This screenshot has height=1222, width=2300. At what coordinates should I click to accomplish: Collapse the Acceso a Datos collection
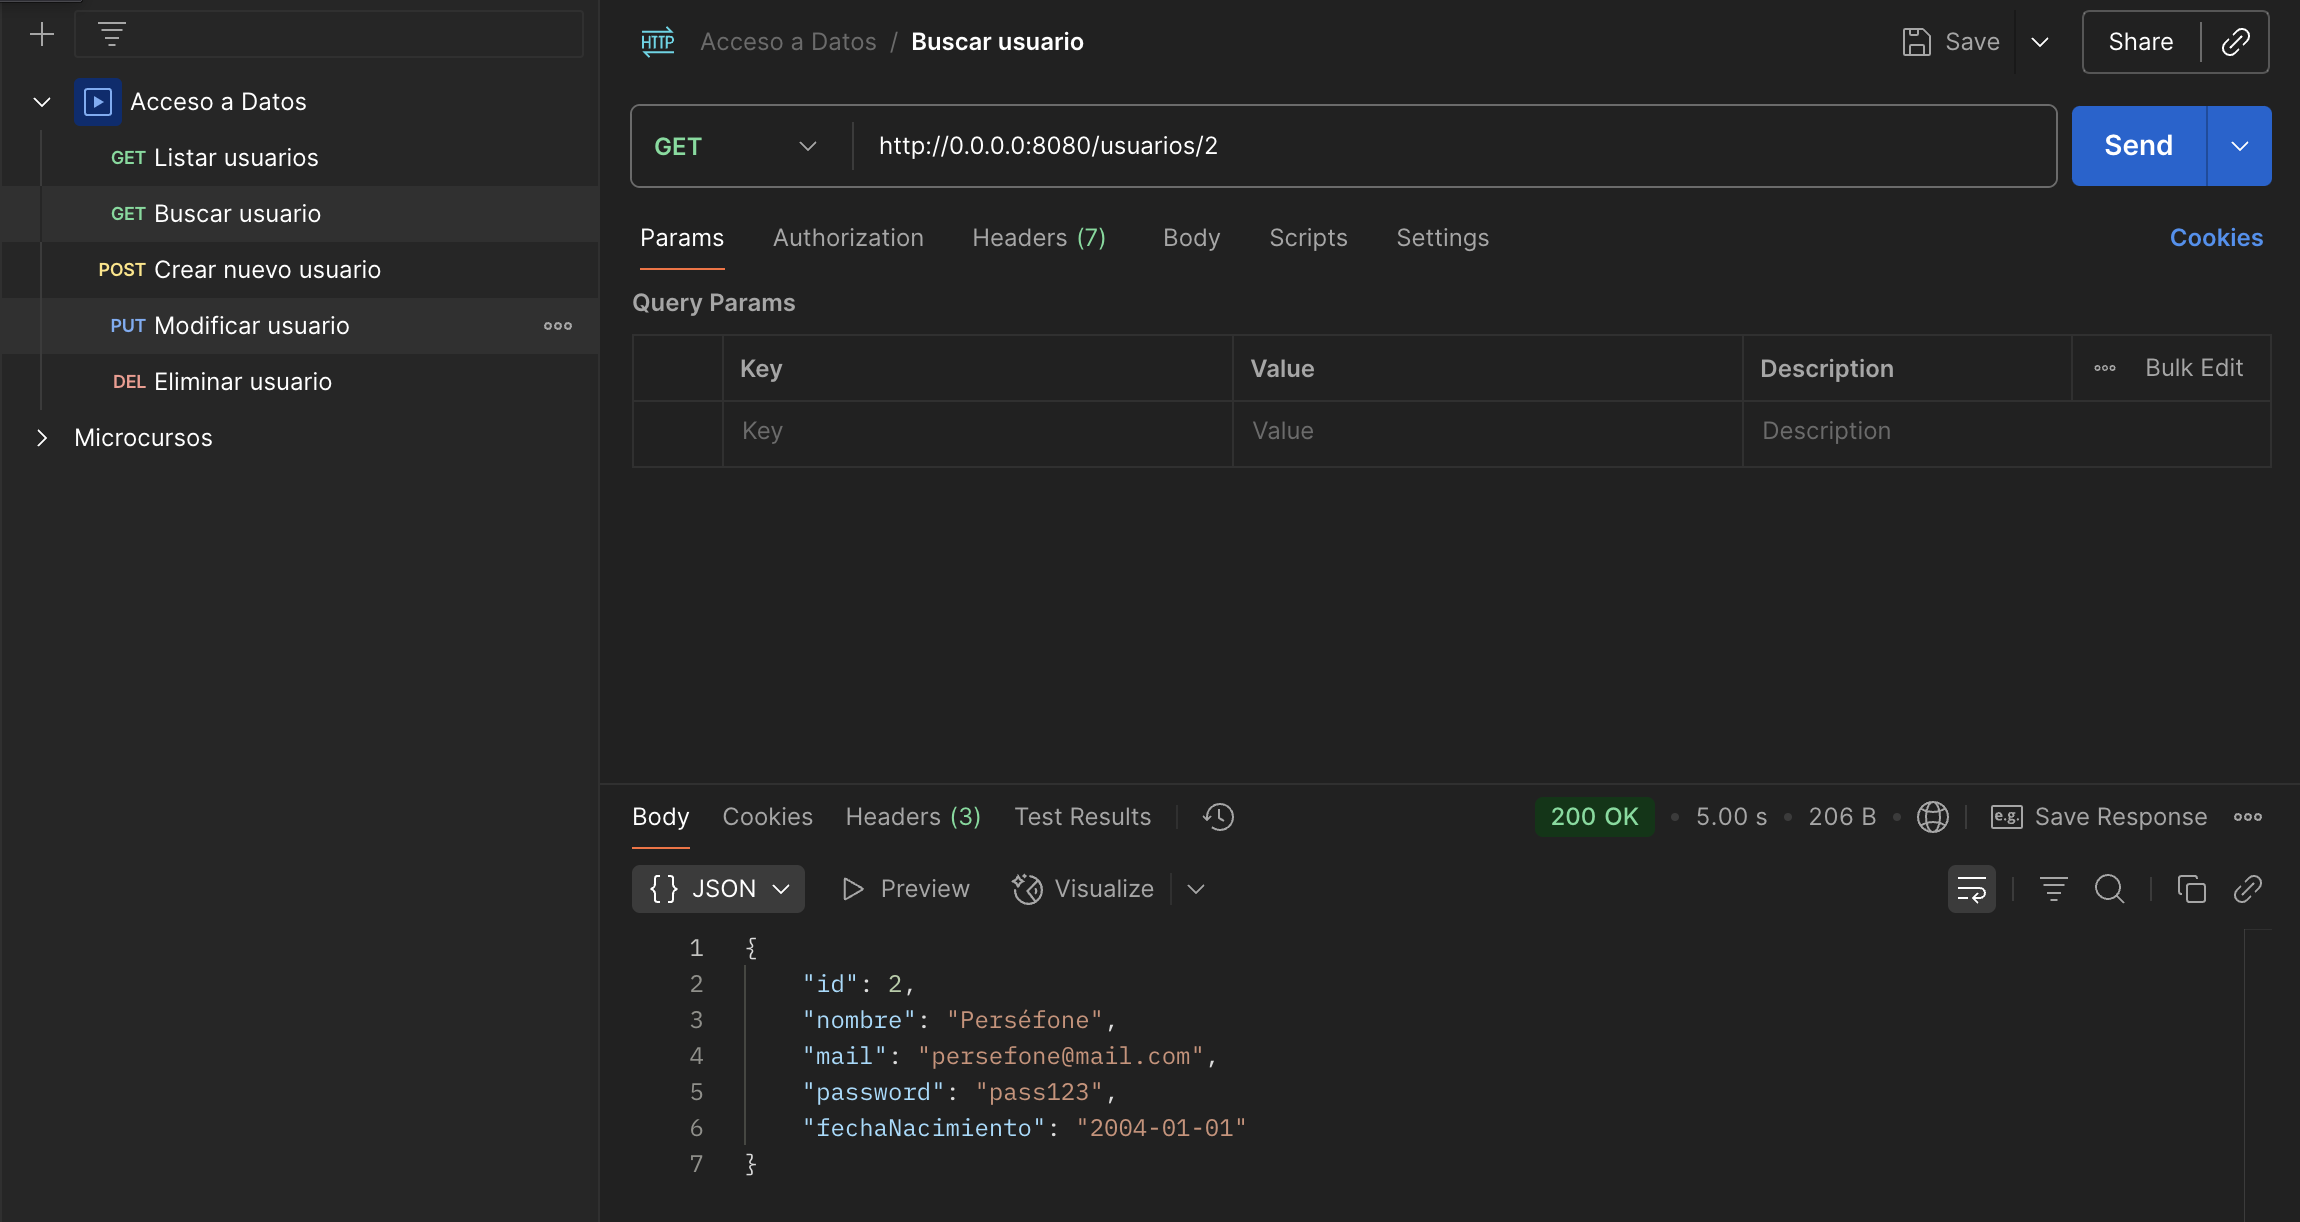42,102
